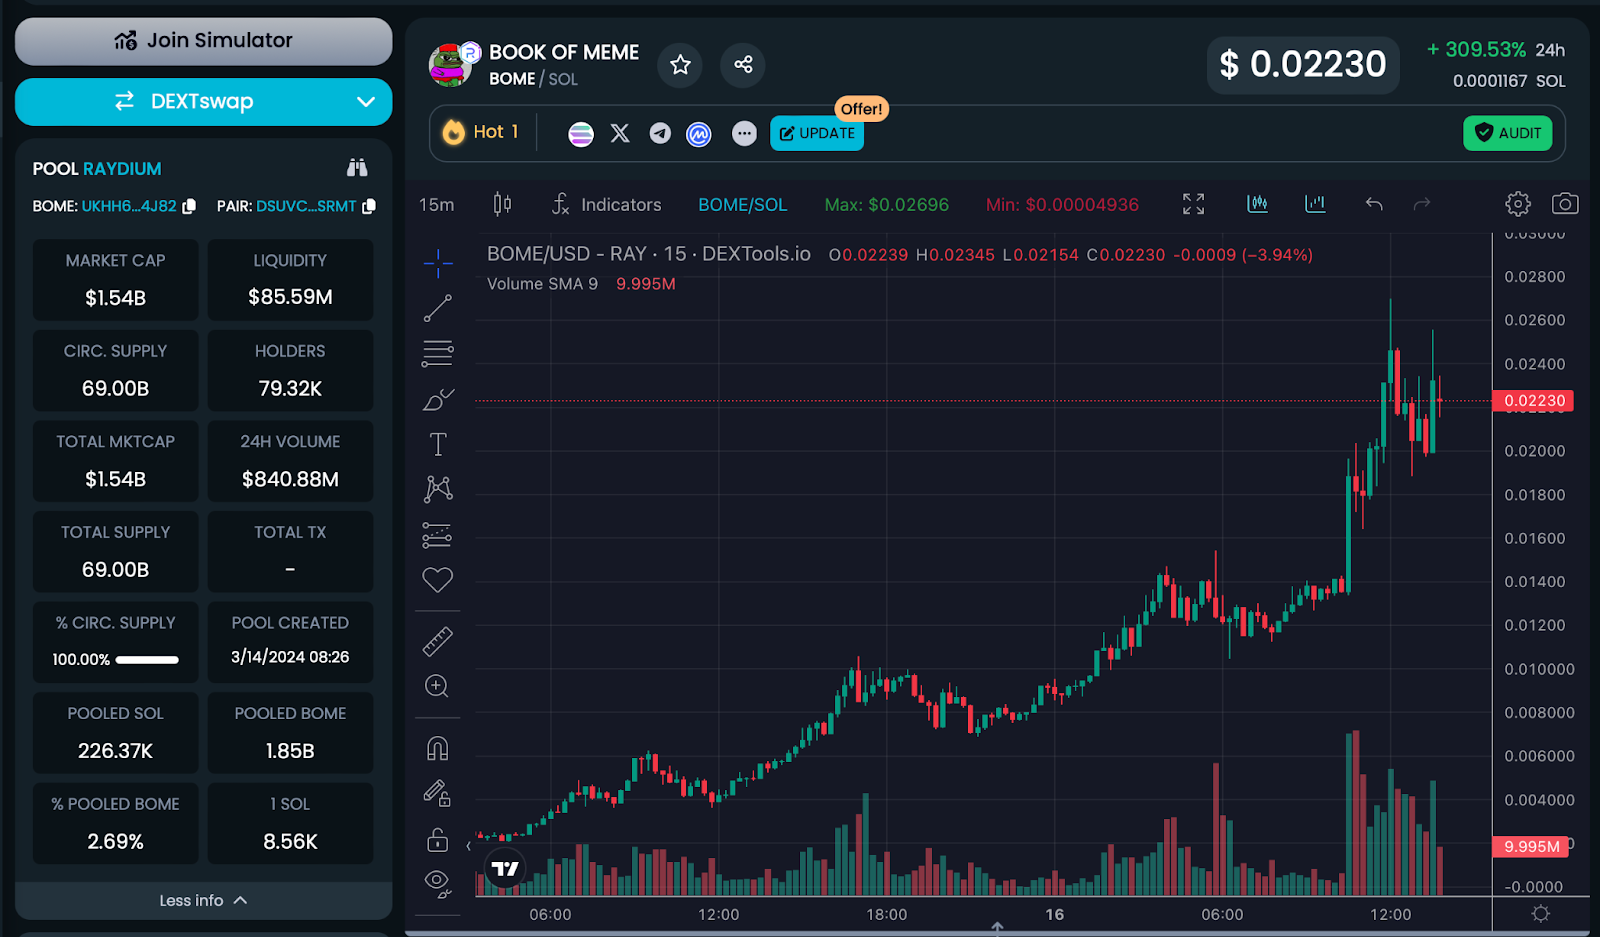The width and height of the screenshot is (1600, 937).
Task: Open the prediction and measurement tools
Action: 438,535
